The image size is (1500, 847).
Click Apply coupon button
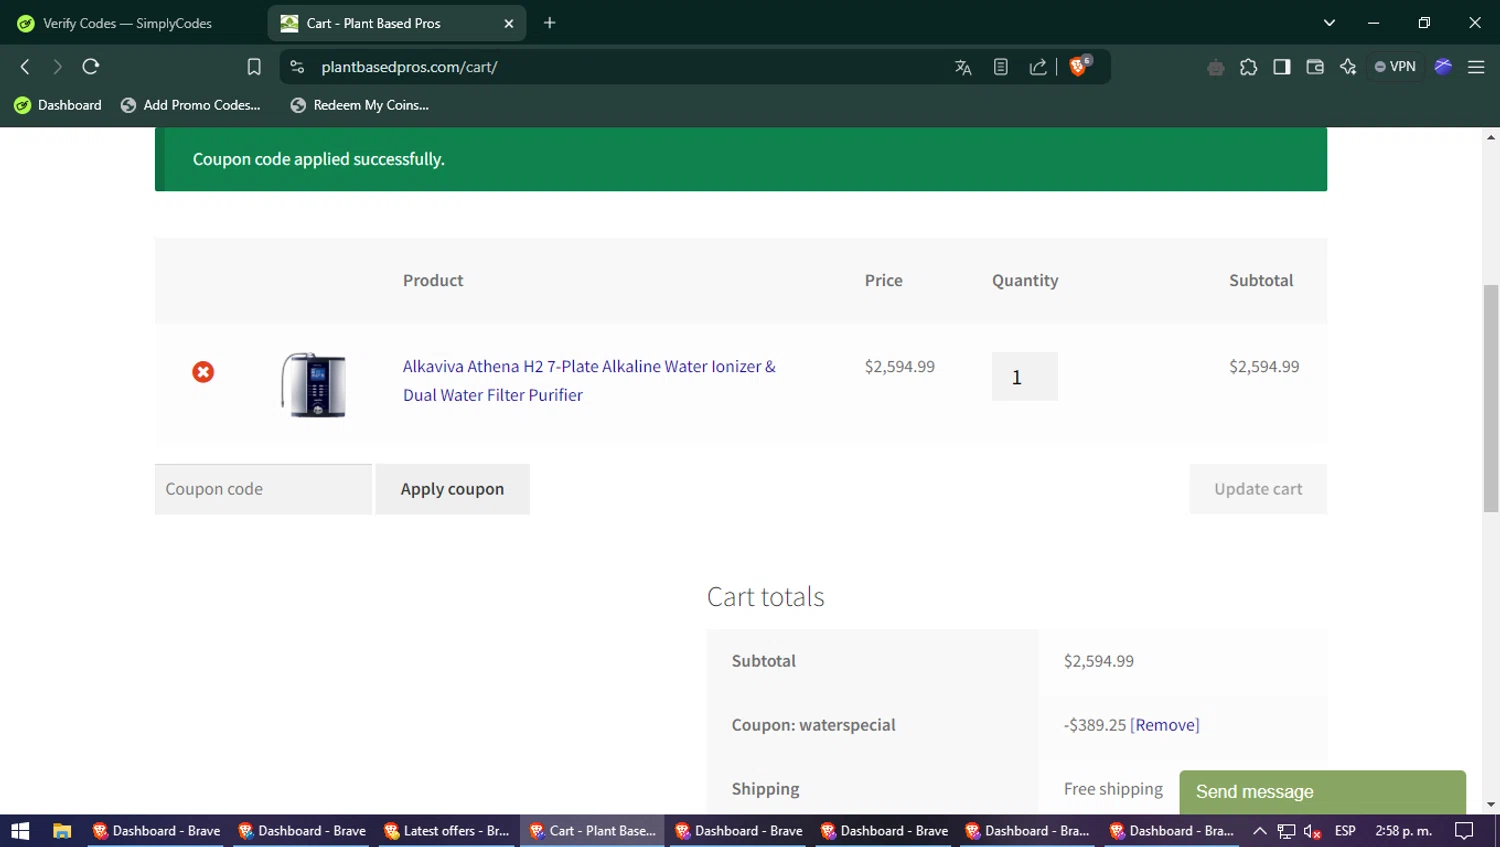coord(453,489)
